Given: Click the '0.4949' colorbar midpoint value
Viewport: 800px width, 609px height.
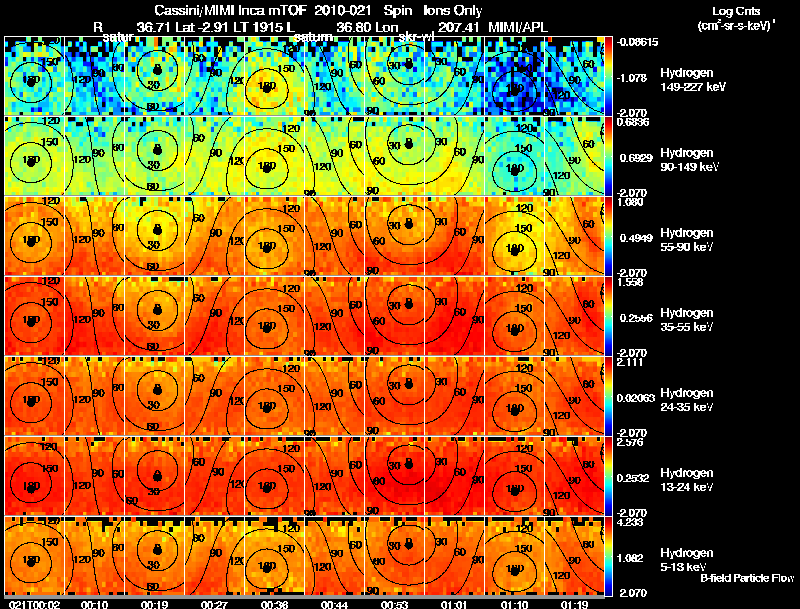Looking at the screenshot, I should (x=636, y=238).
